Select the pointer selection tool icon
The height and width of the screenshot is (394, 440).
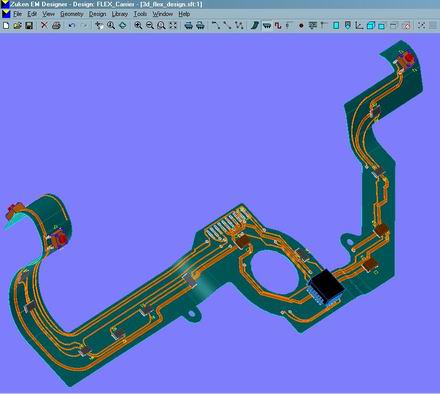click(x=99, y=25)
